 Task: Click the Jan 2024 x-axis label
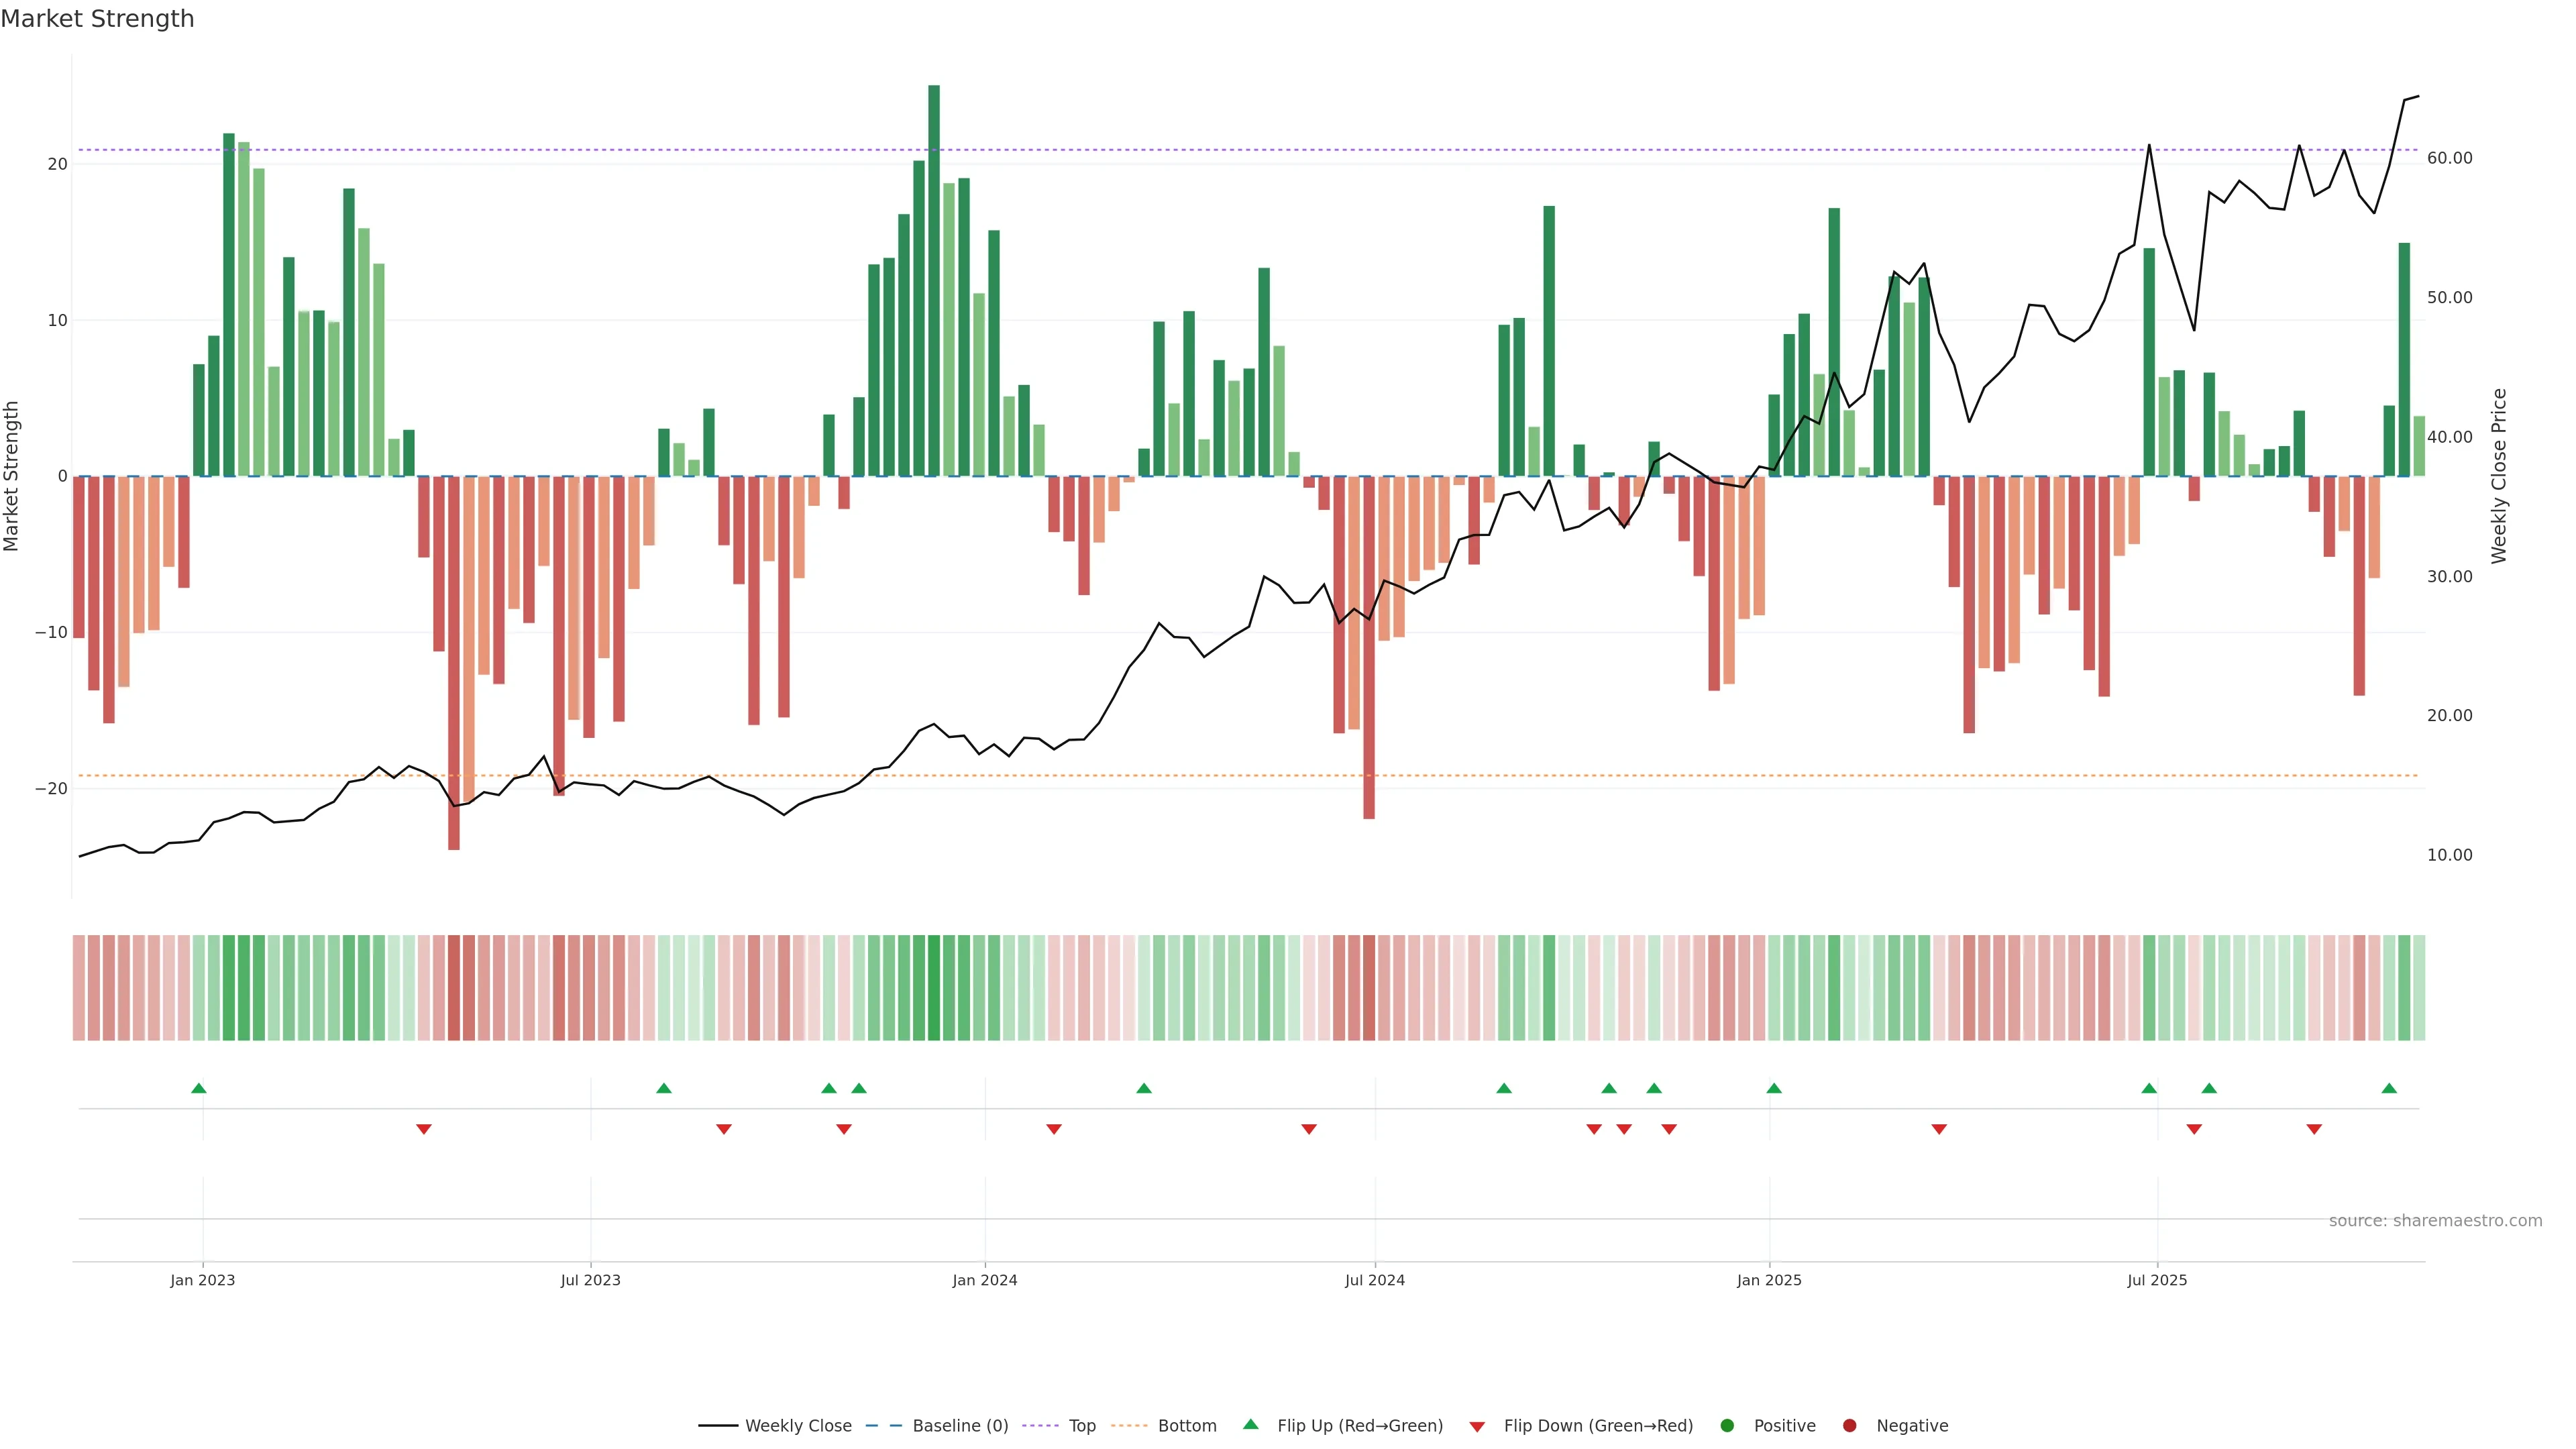pyautogui.click(x=985, y=1280)
